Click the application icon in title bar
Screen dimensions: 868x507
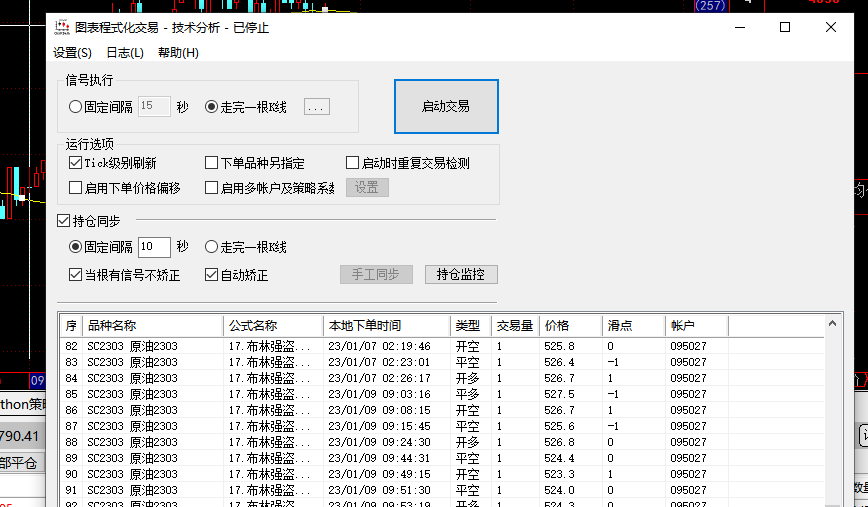click(62, 27)
